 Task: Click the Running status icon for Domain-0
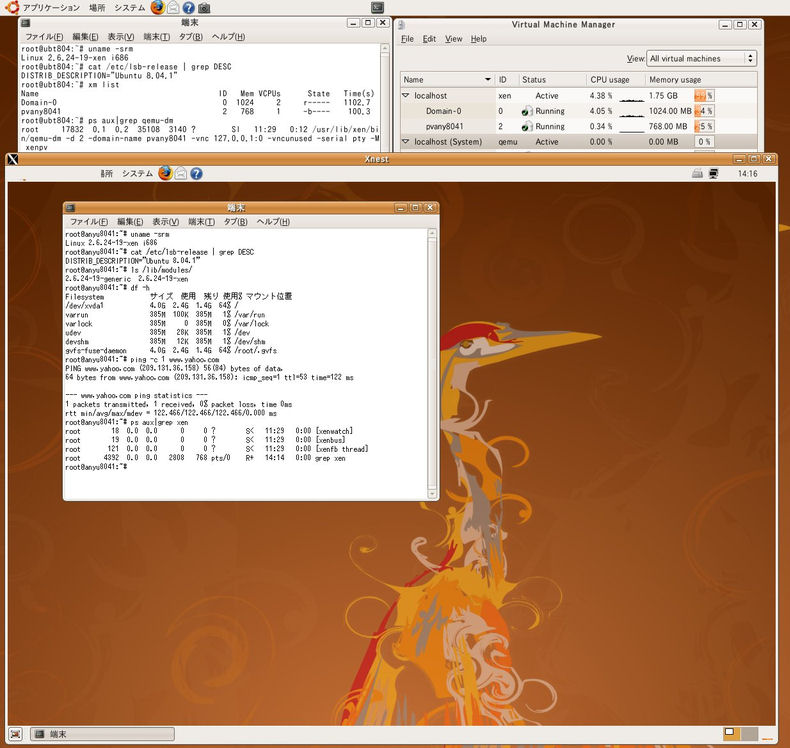pos(527,111)
